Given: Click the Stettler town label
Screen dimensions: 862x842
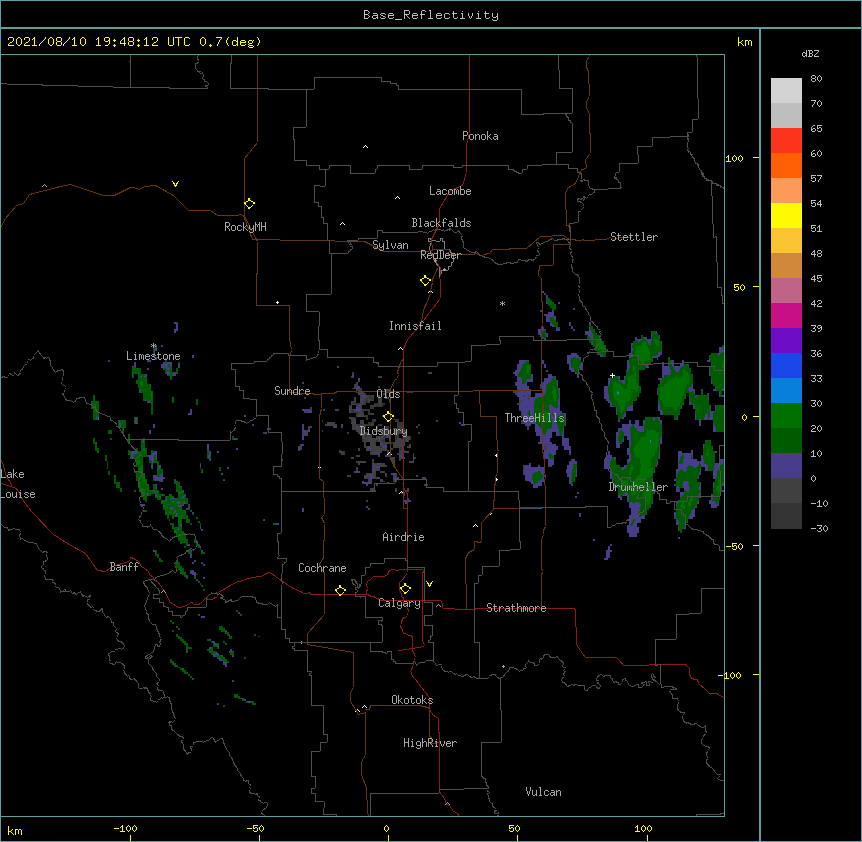Looking at the screenshot, I should click(x=634, y=237).
